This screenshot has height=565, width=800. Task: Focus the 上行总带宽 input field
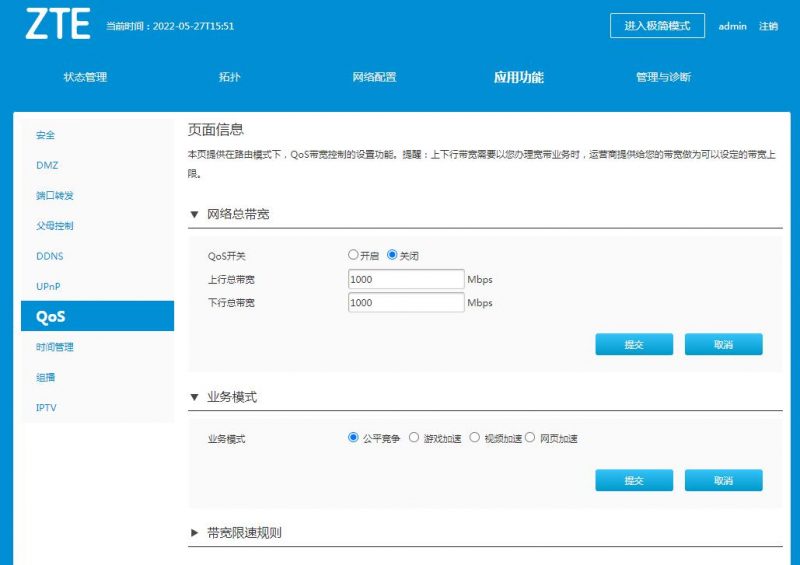tap(406, 280)
